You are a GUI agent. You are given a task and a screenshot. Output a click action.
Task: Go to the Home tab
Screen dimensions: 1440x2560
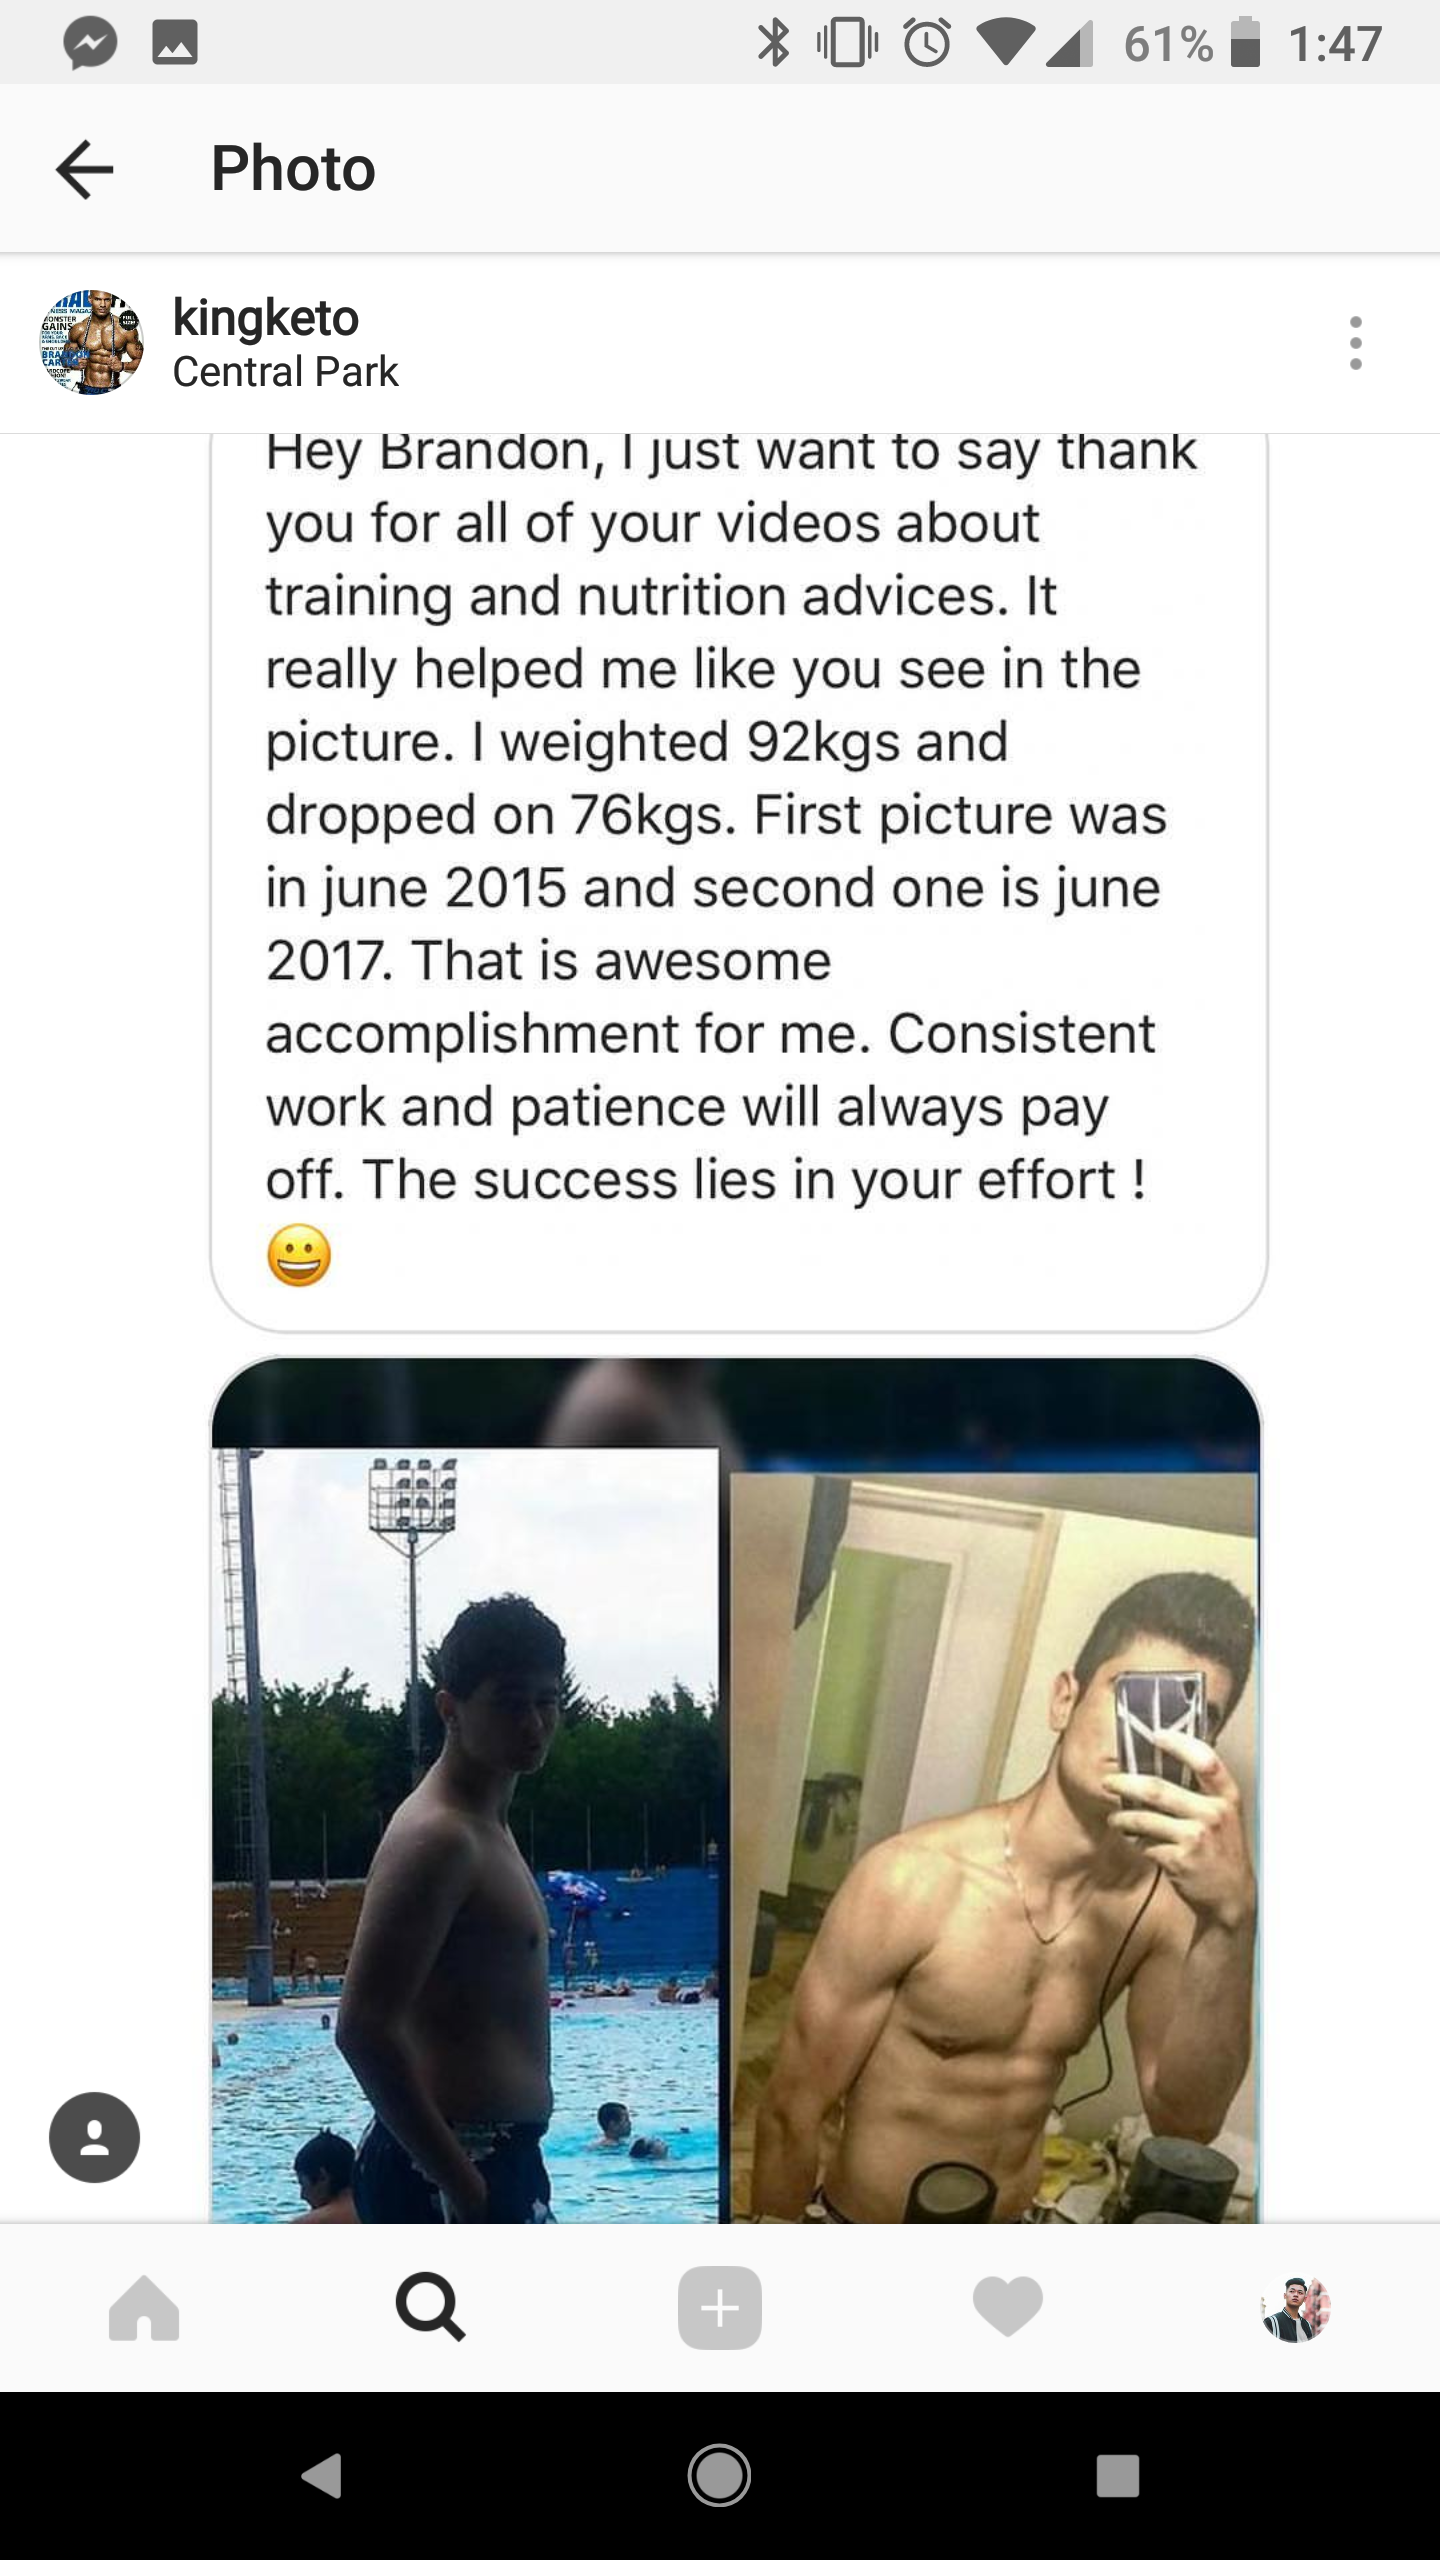click(144, 2308)
